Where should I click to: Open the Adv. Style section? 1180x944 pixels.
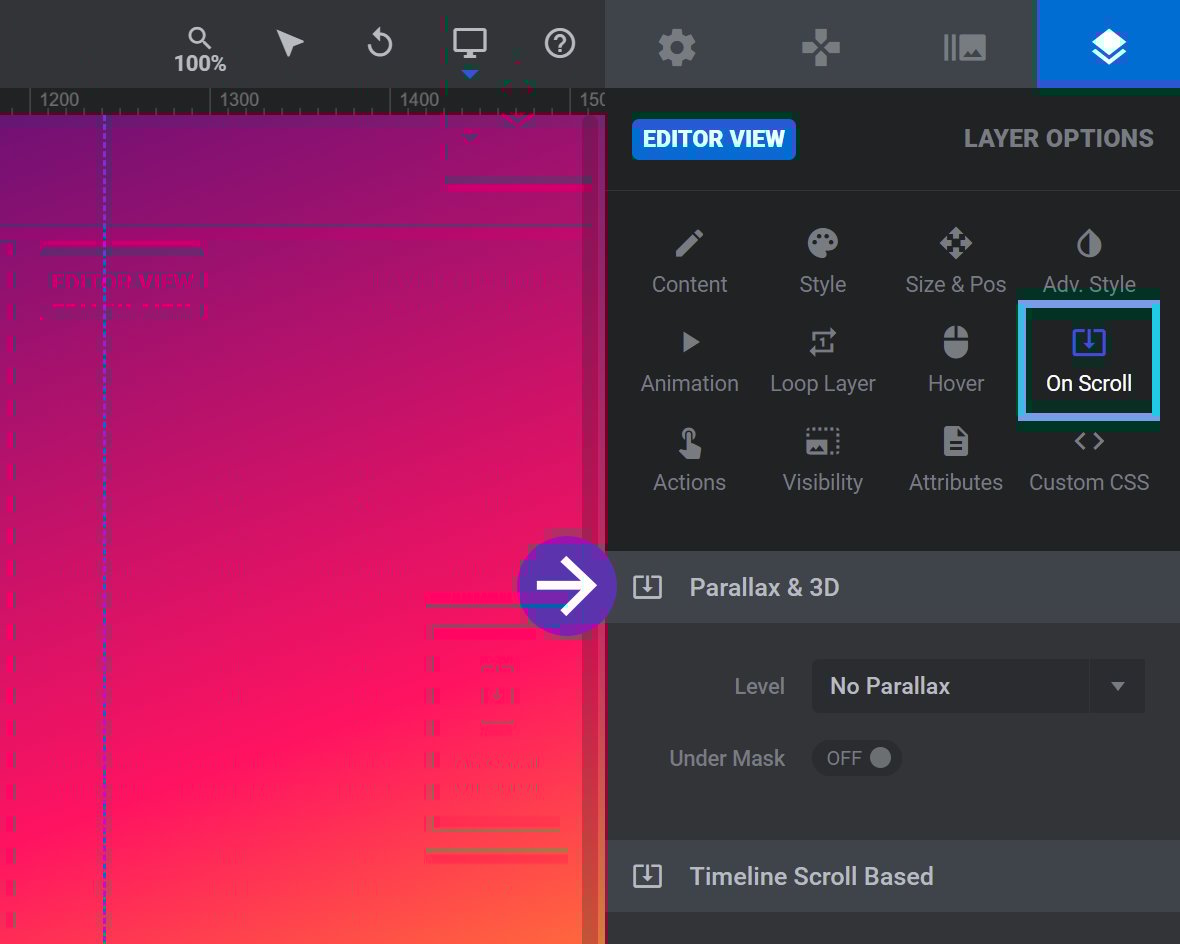[1089, 262]
